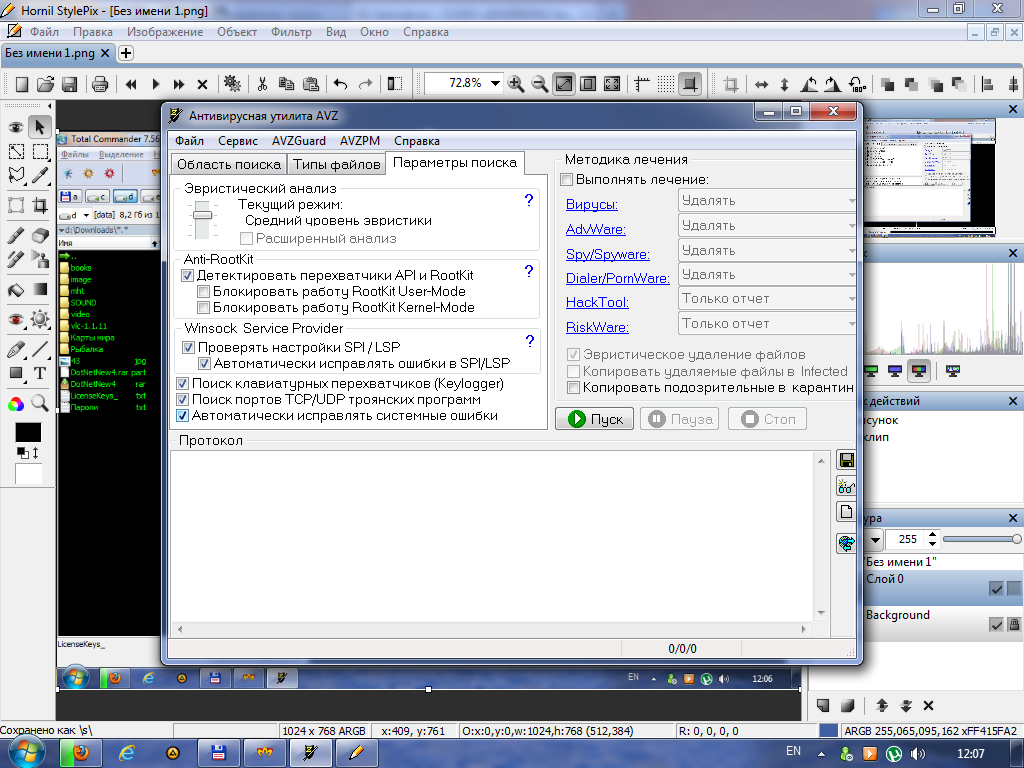Open blend mode dropdown beside 255 opacity

[876, 539]
